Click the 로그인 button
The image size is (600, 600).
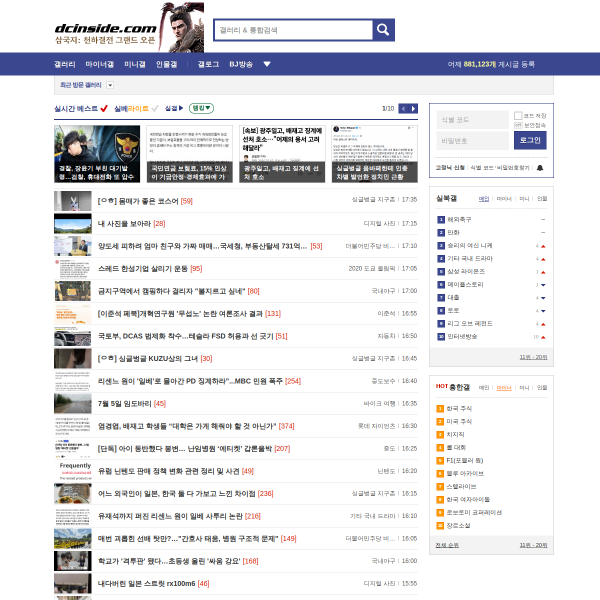coord(530,140)
